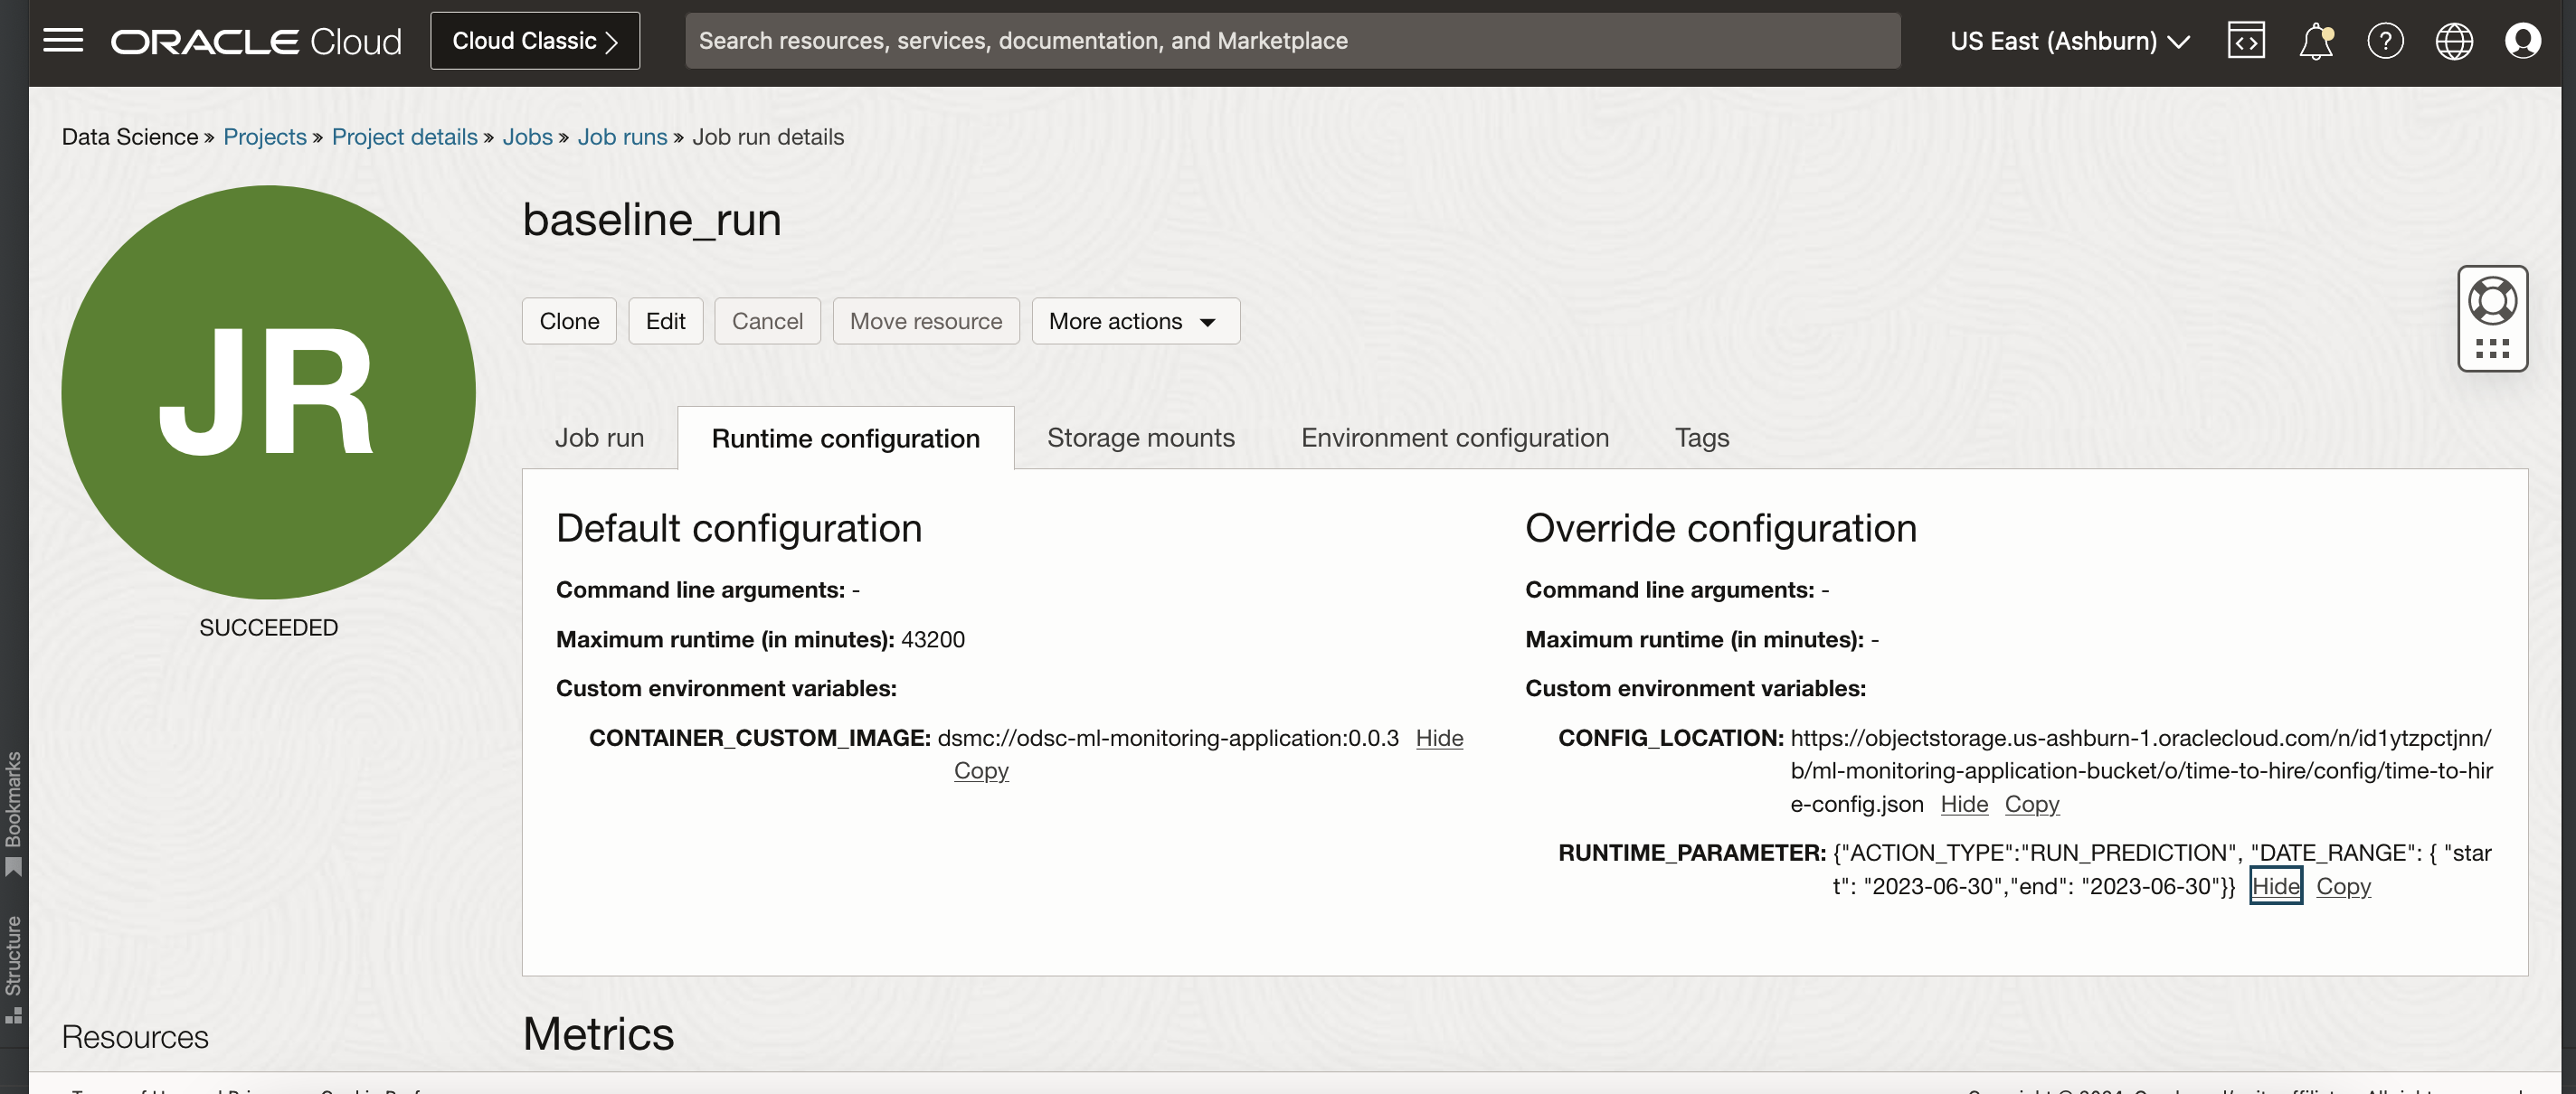This screenshot has width=2576, height=1094.
Task: Hide the RUNTIME_PARAMETER value
Action: [2275, 886]
